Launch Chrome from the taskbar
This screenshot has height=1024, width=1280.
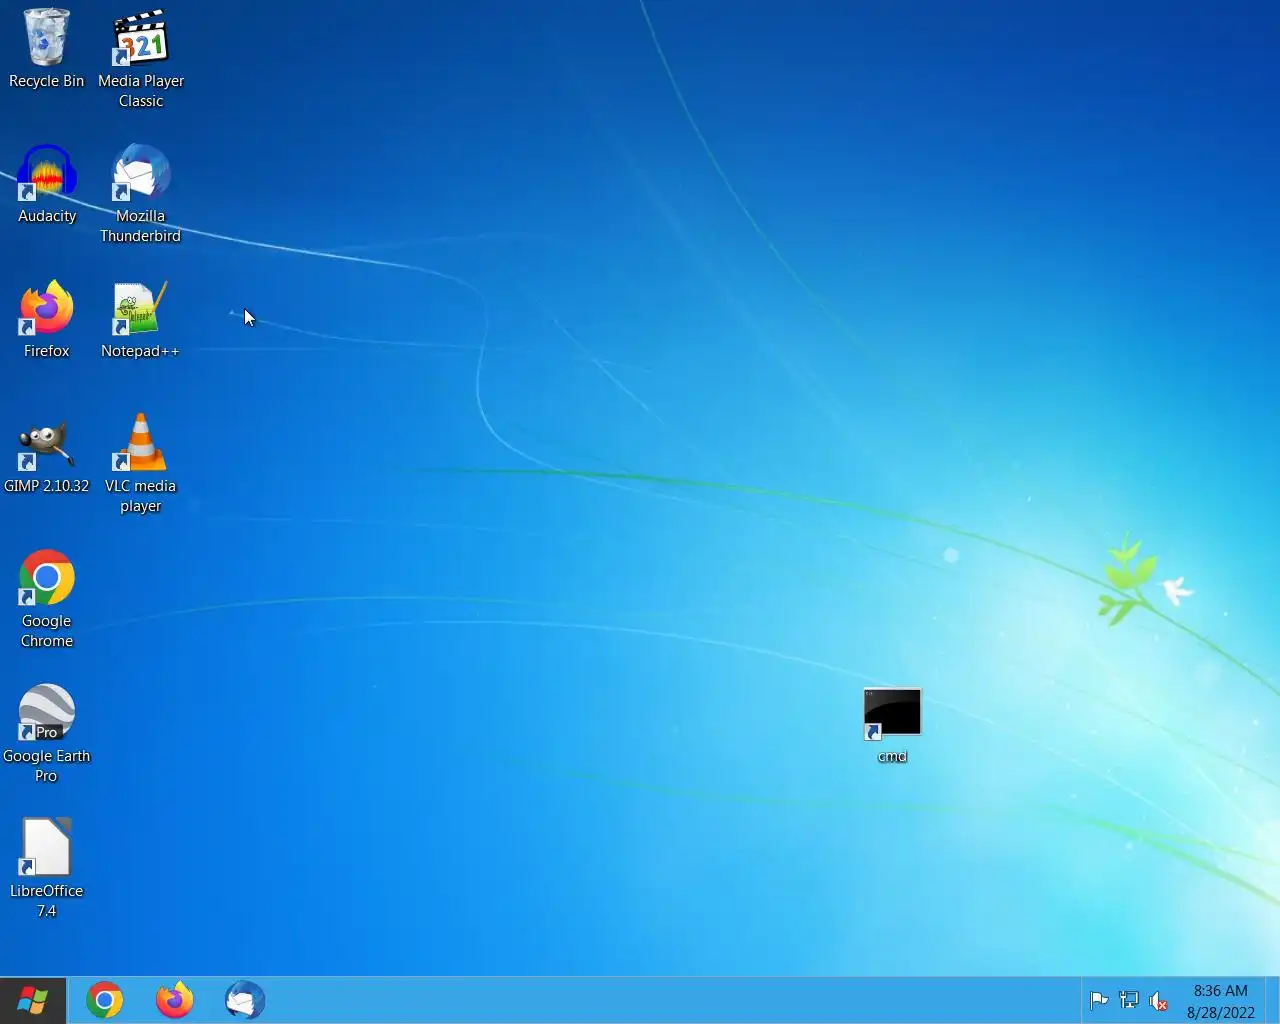(105, 1000)
